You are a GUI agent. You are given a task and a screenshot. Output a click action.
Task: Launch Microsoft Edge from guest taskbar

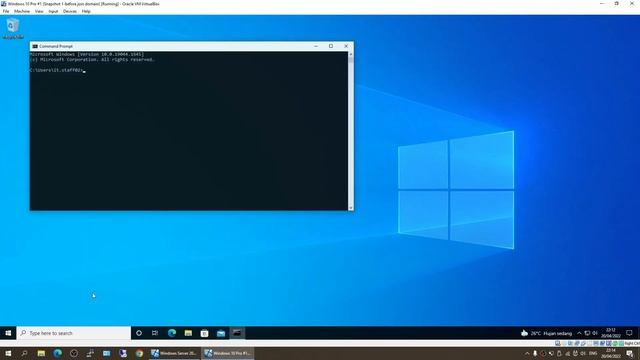(x=172, y=333)
